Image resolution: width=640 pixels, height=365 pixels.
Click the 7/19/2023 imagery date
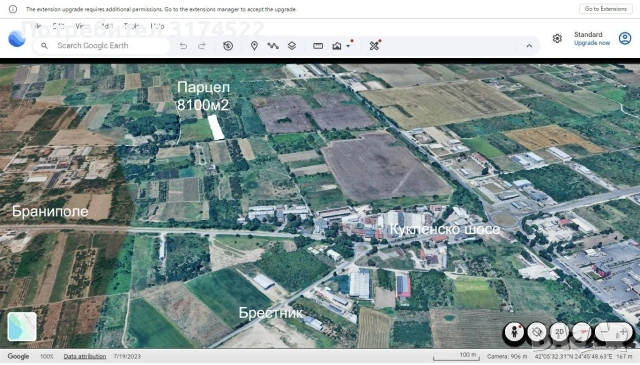point(127,356)
